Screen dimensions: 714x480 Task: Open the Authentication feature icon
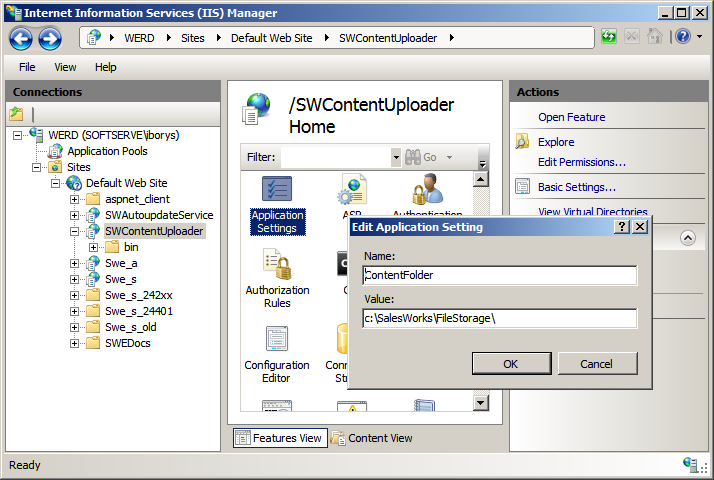tap(428, 189)
